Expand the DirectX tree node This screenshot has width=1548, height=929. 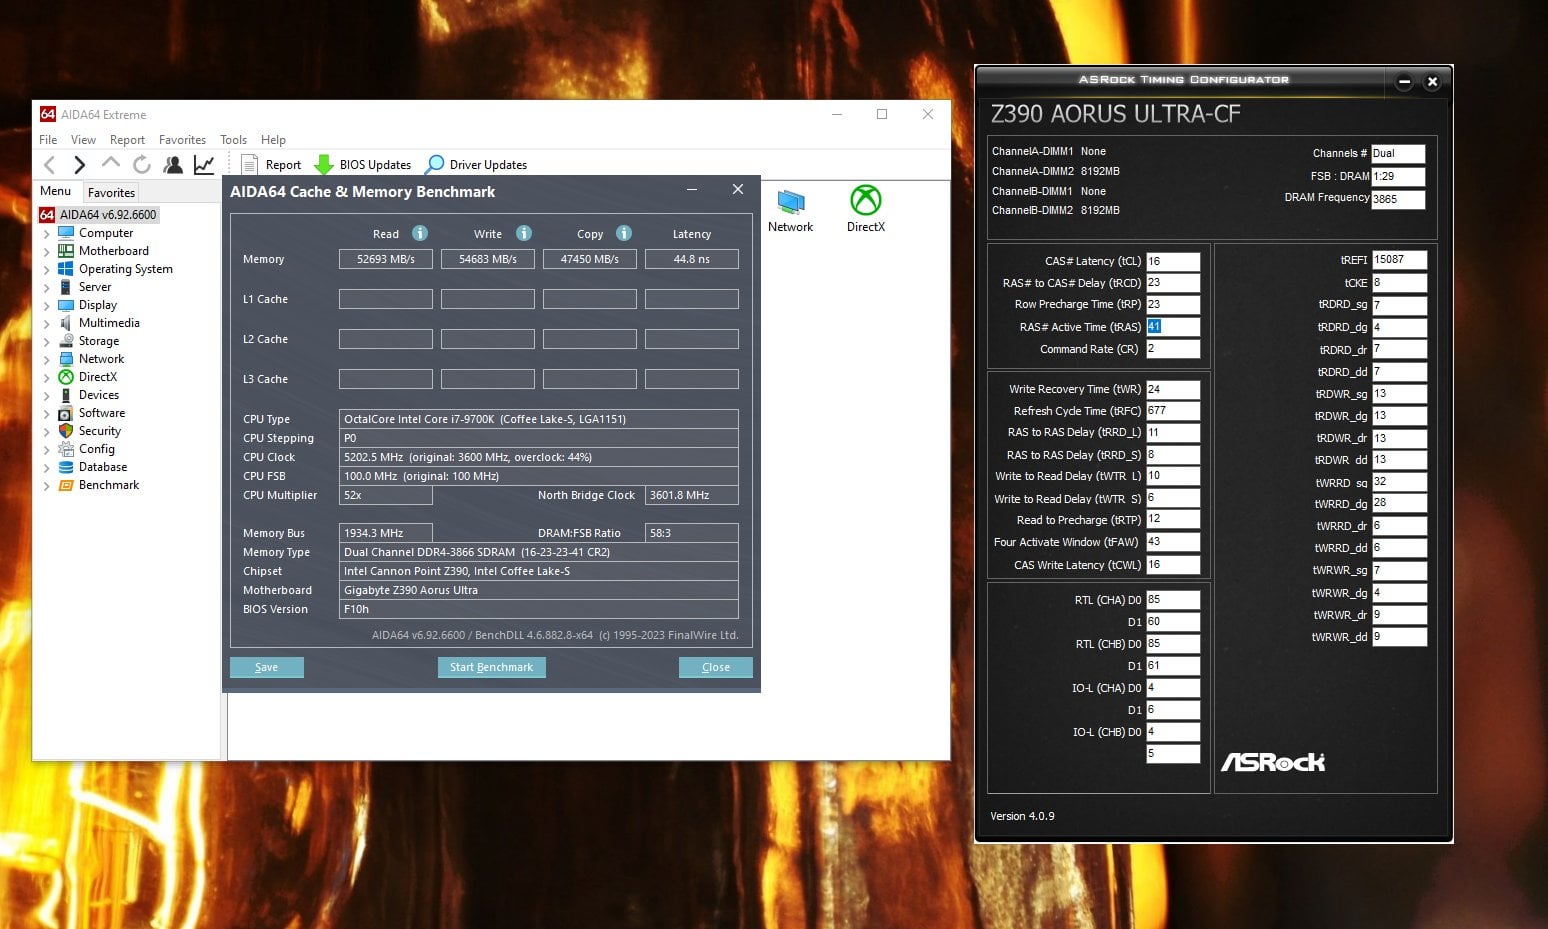(x=46, y=378)
